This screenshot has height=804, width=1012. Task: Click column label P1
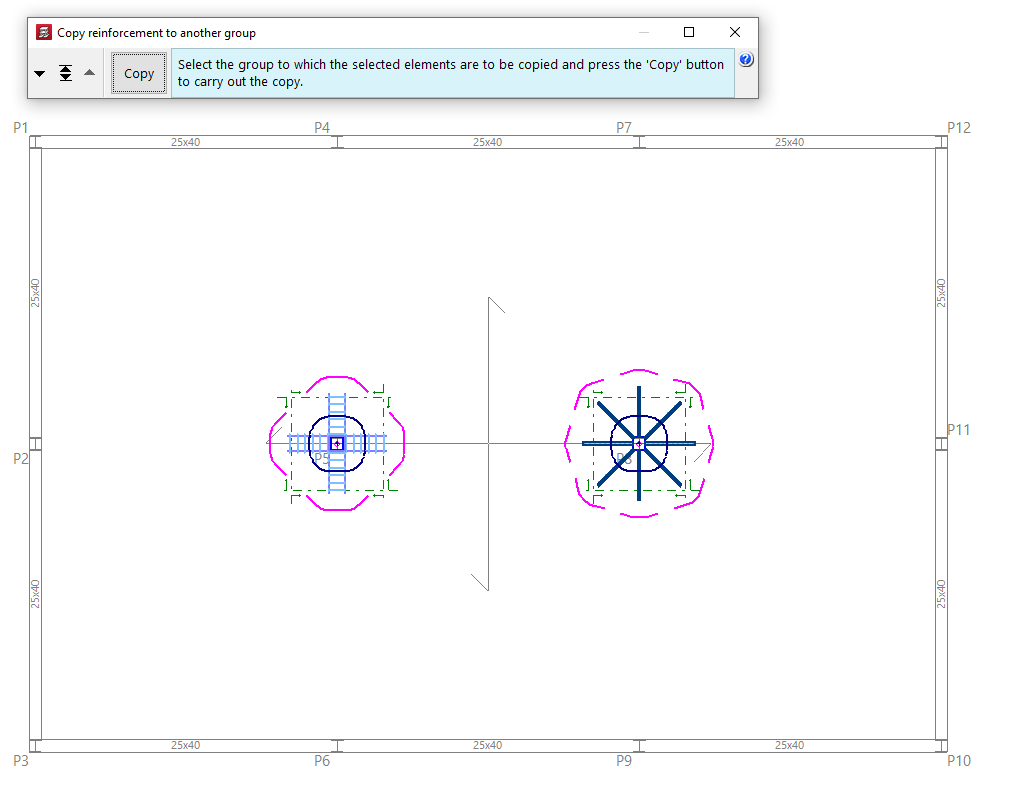(21, 128)
